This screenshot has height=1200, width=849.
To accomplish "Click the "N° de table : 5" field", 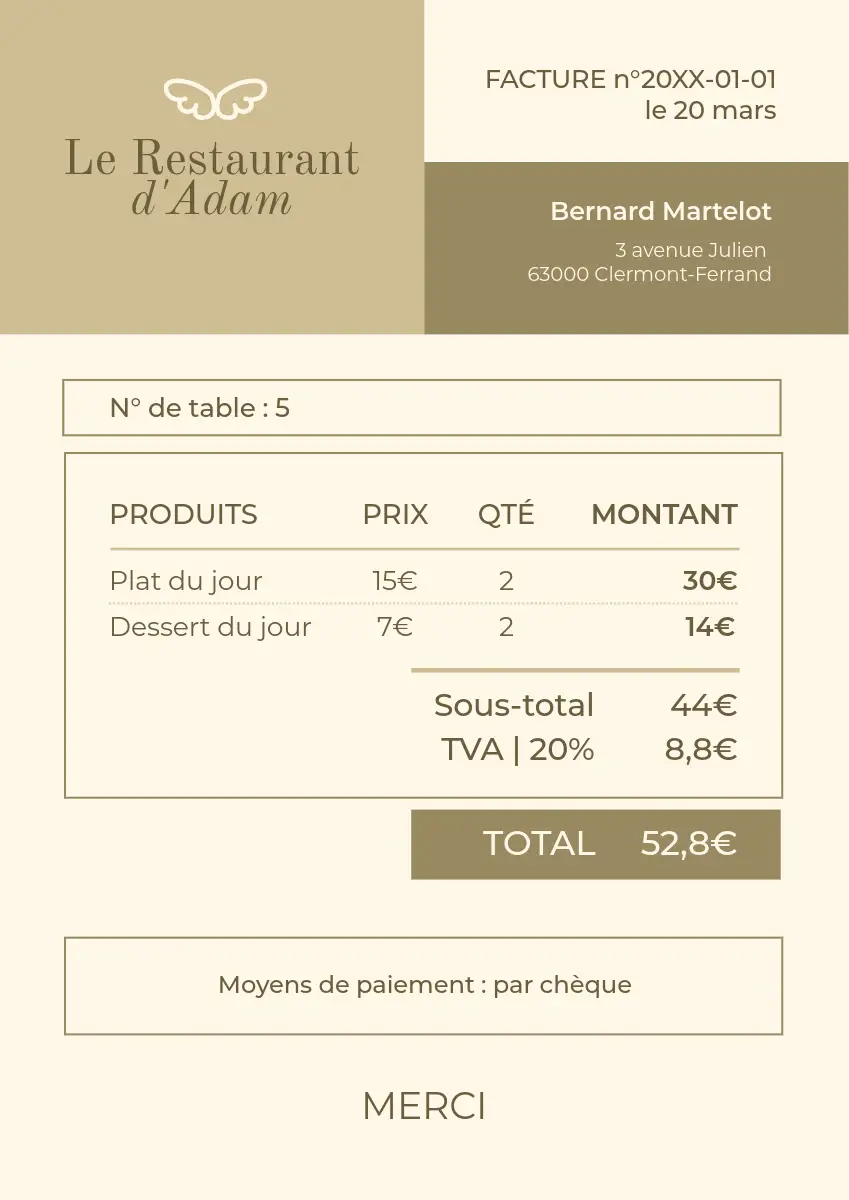I will [200, 408].
